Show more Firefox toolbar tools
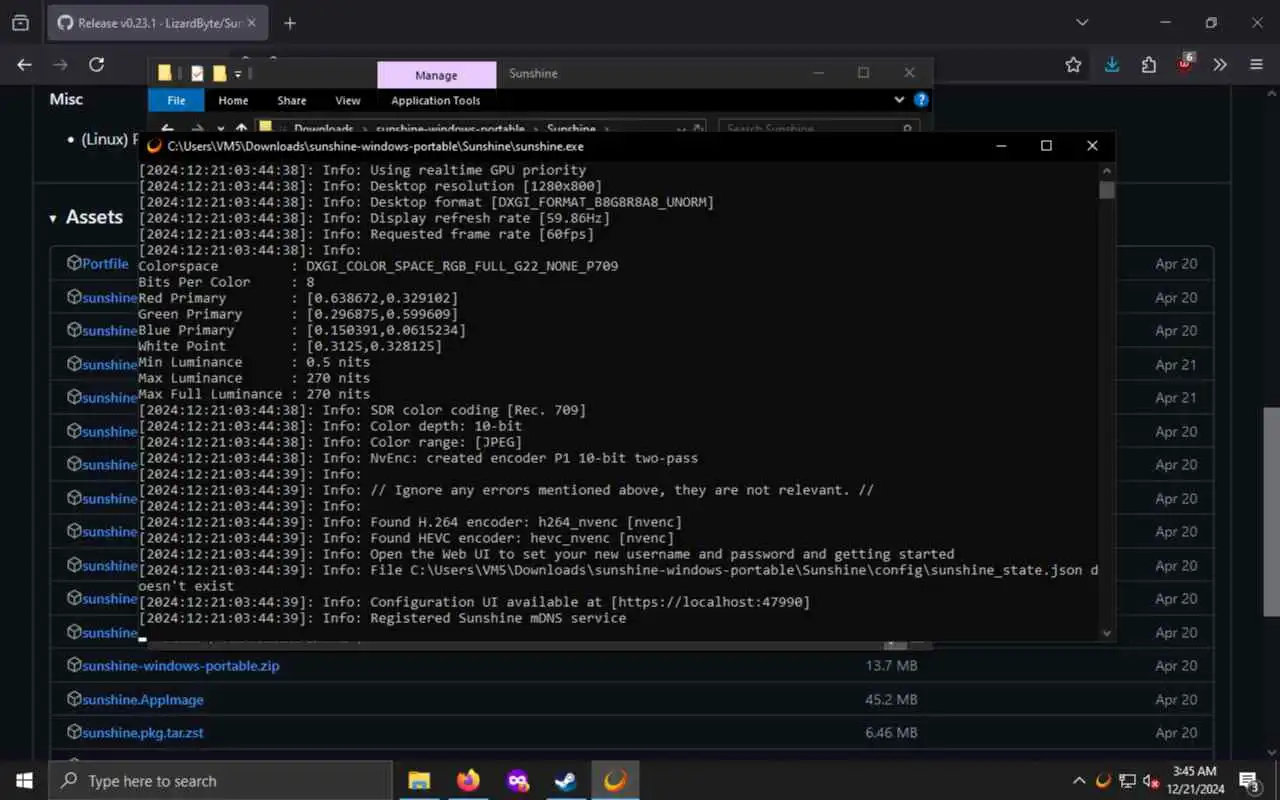Screen dimensions: 1280x800 (x=1220, y=64)
